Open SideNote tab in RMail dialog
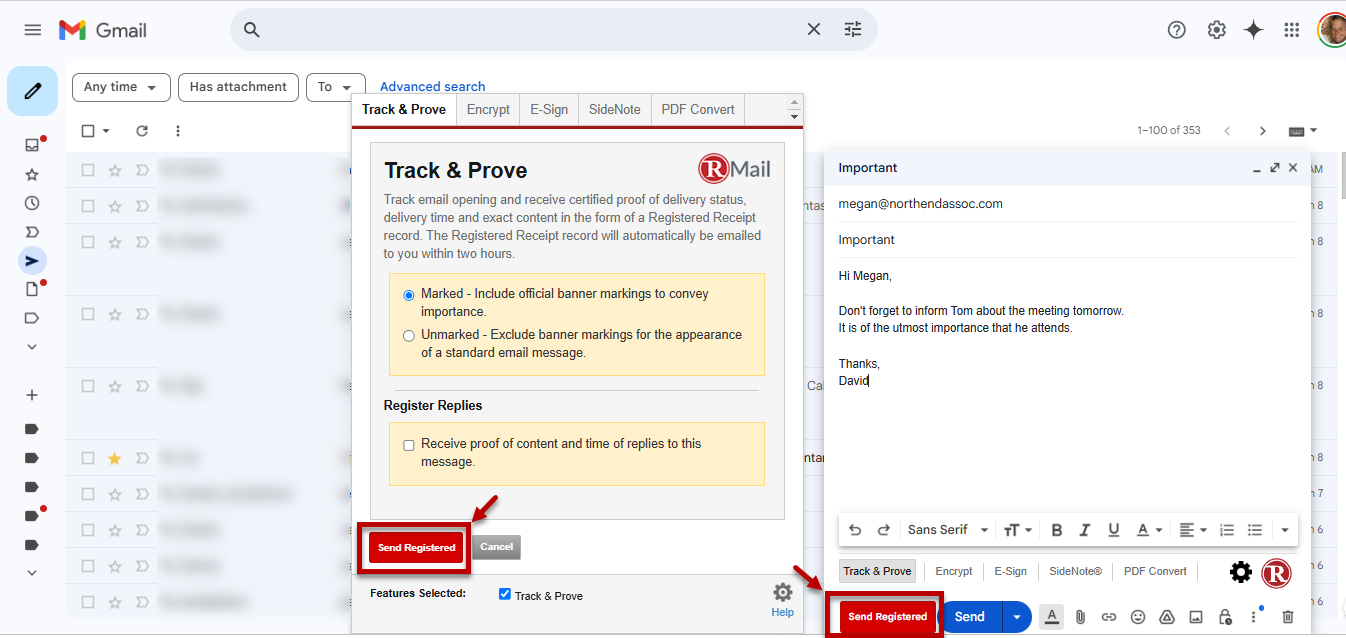 click(615, 110)
